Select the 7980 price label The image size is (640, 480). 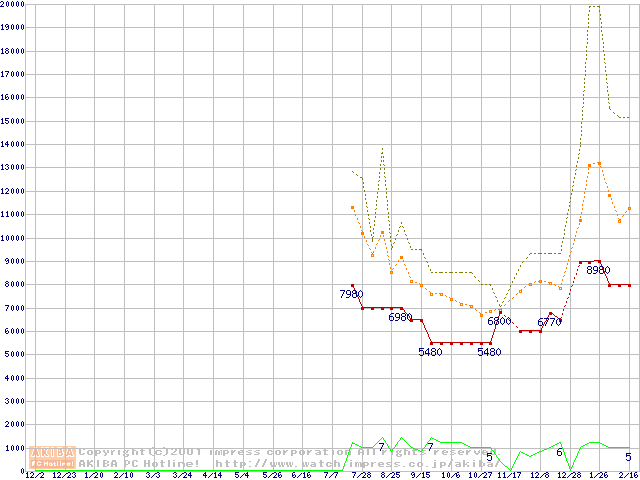click(x=351, y=295)
